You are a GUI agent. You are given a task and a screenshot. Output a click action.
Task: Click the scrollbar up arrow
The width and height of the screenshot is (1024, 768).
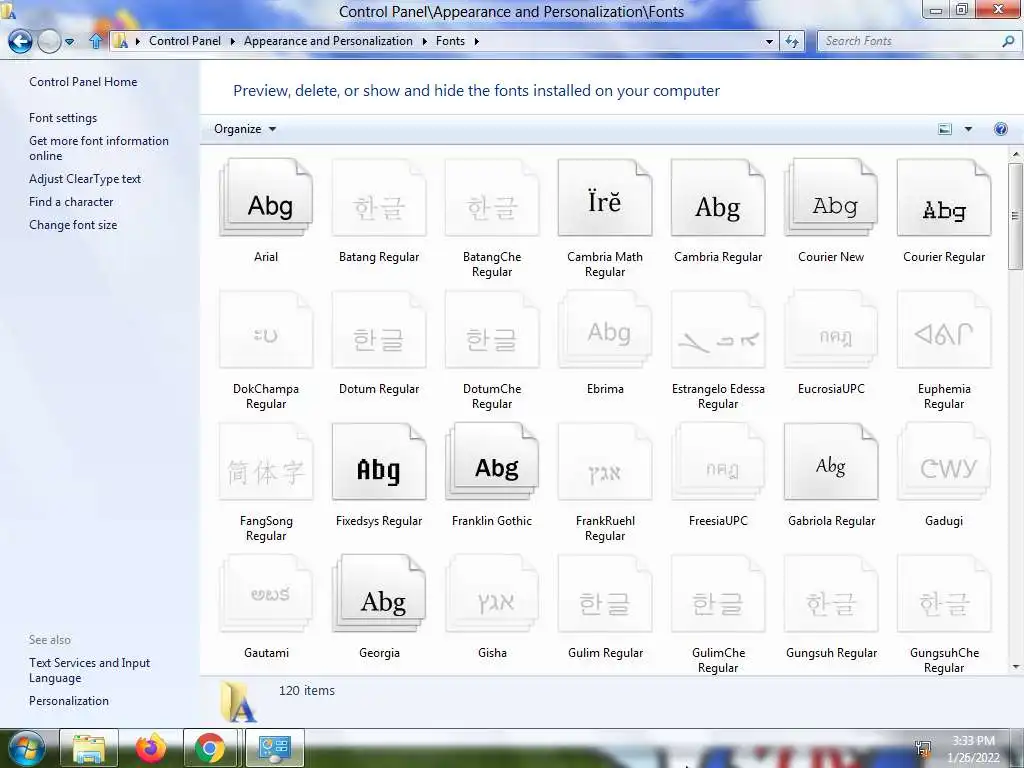pyautogui.click(x=1015, y=155)
